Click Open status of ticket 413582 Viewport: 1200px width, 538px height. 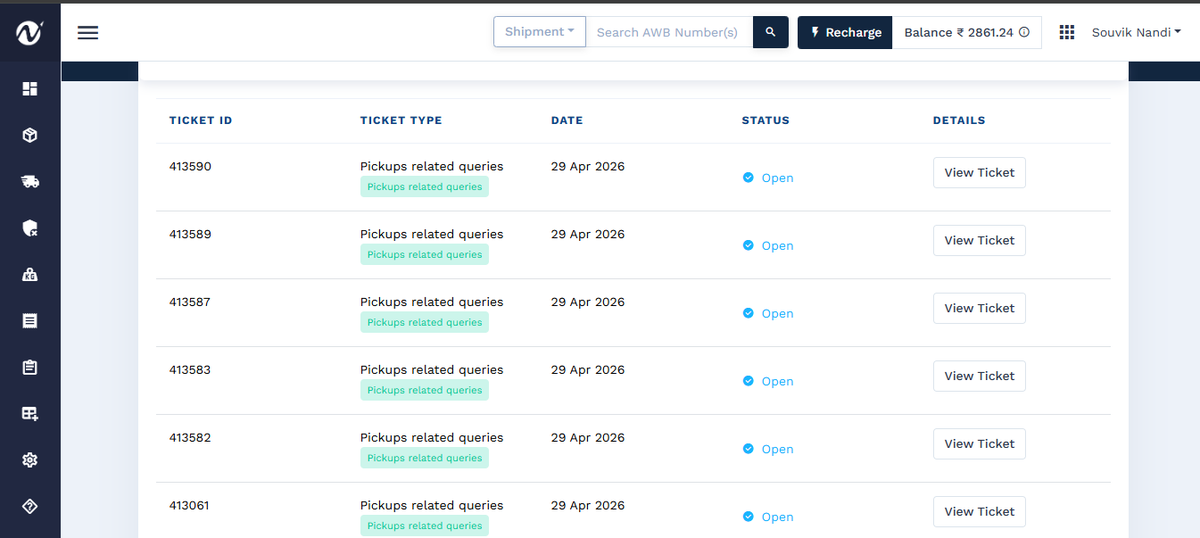768,450
